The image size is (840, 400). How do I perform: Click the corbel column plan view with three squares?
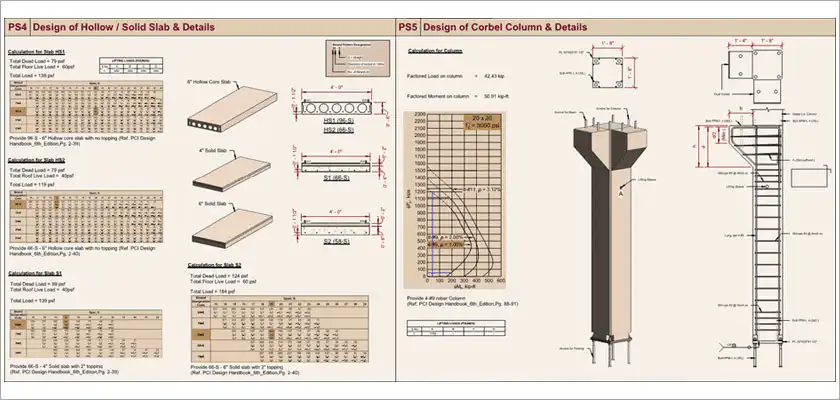[755, 76]
